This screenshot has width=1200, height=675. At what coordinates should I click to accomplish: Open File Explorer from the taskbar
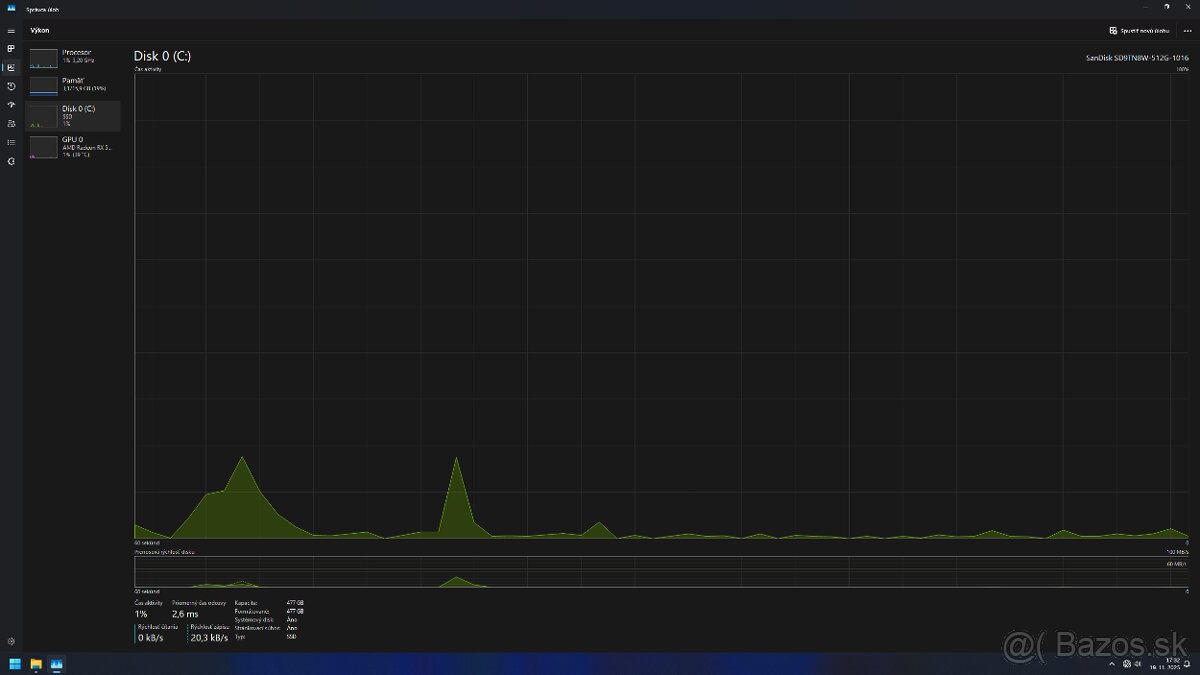click(36, 663)
